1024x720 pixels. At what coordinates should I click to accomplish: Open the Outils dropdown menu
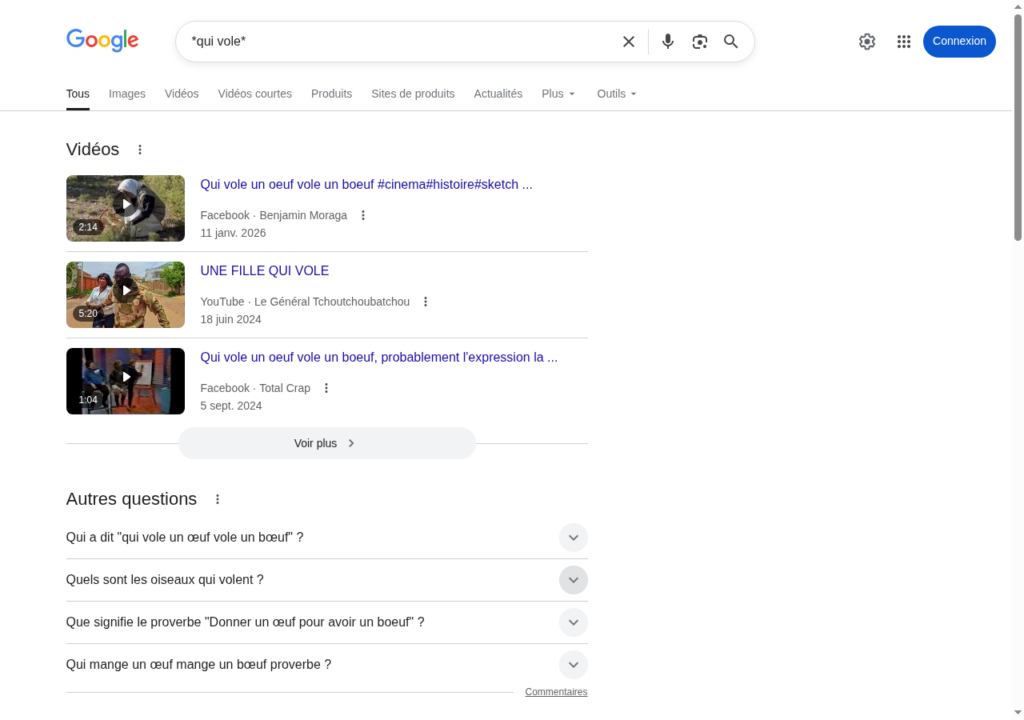tap(616, 94)
